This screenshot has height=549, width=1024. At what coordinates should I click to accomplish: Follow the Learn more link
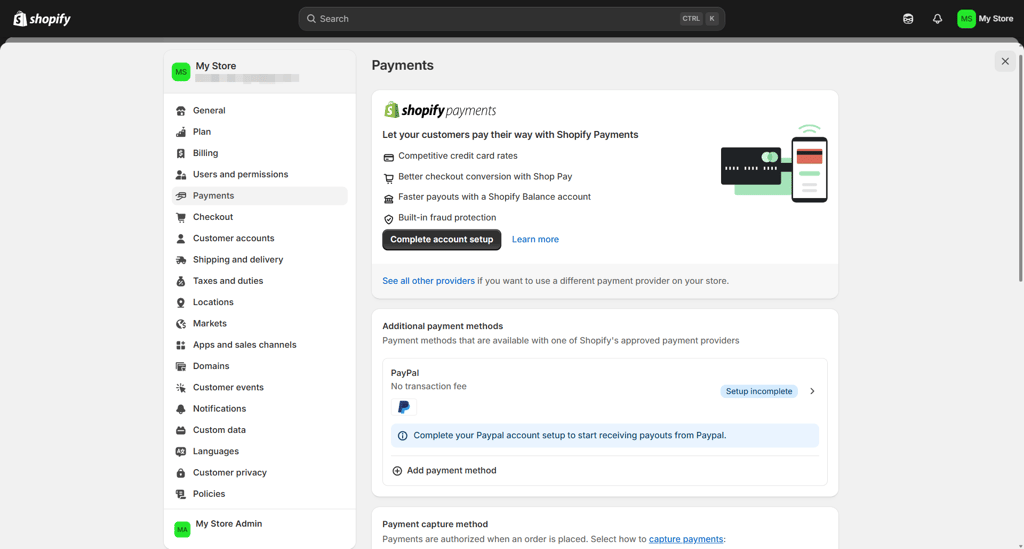[x=535, y=240]
